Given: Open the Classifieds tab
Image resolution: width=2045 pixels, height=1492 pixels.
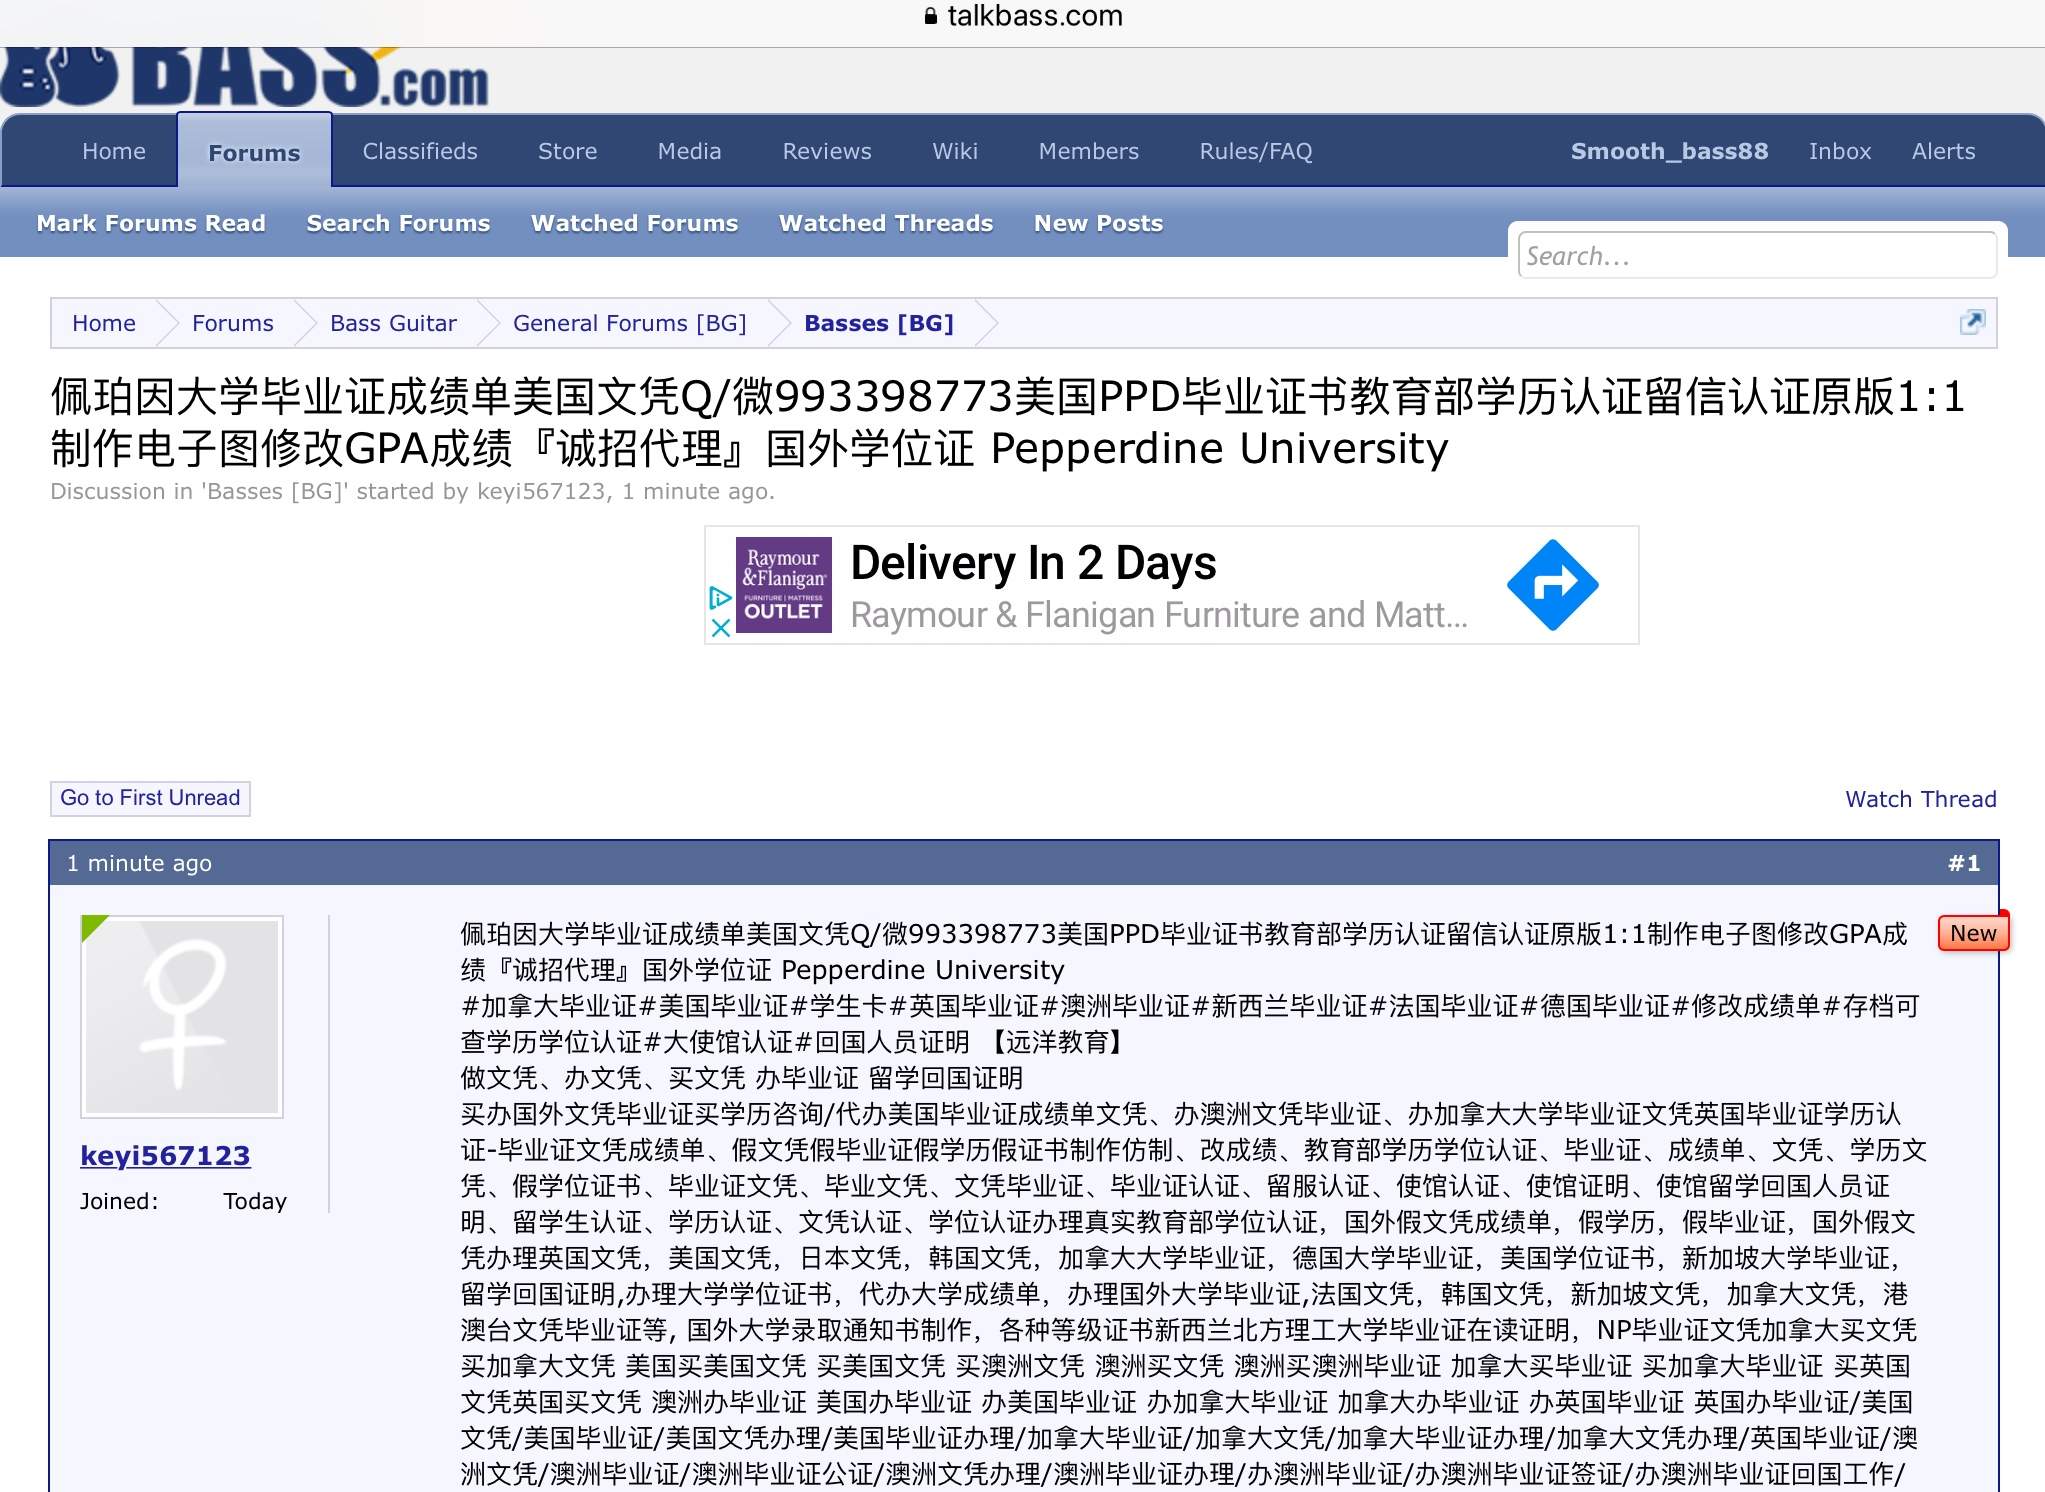Looking at the screenshot, I should click(420, 151).
